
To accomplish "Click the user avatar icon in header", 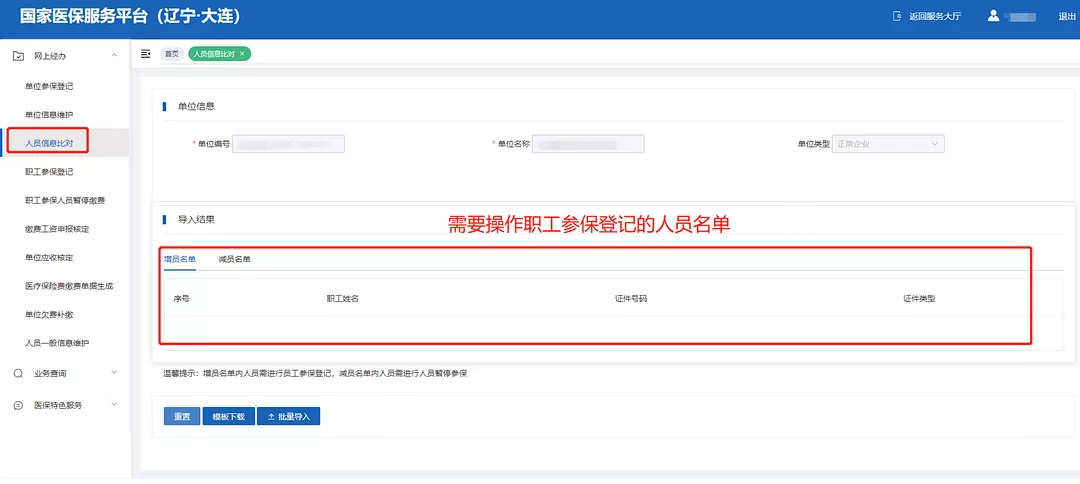I will tap(993, 16).
